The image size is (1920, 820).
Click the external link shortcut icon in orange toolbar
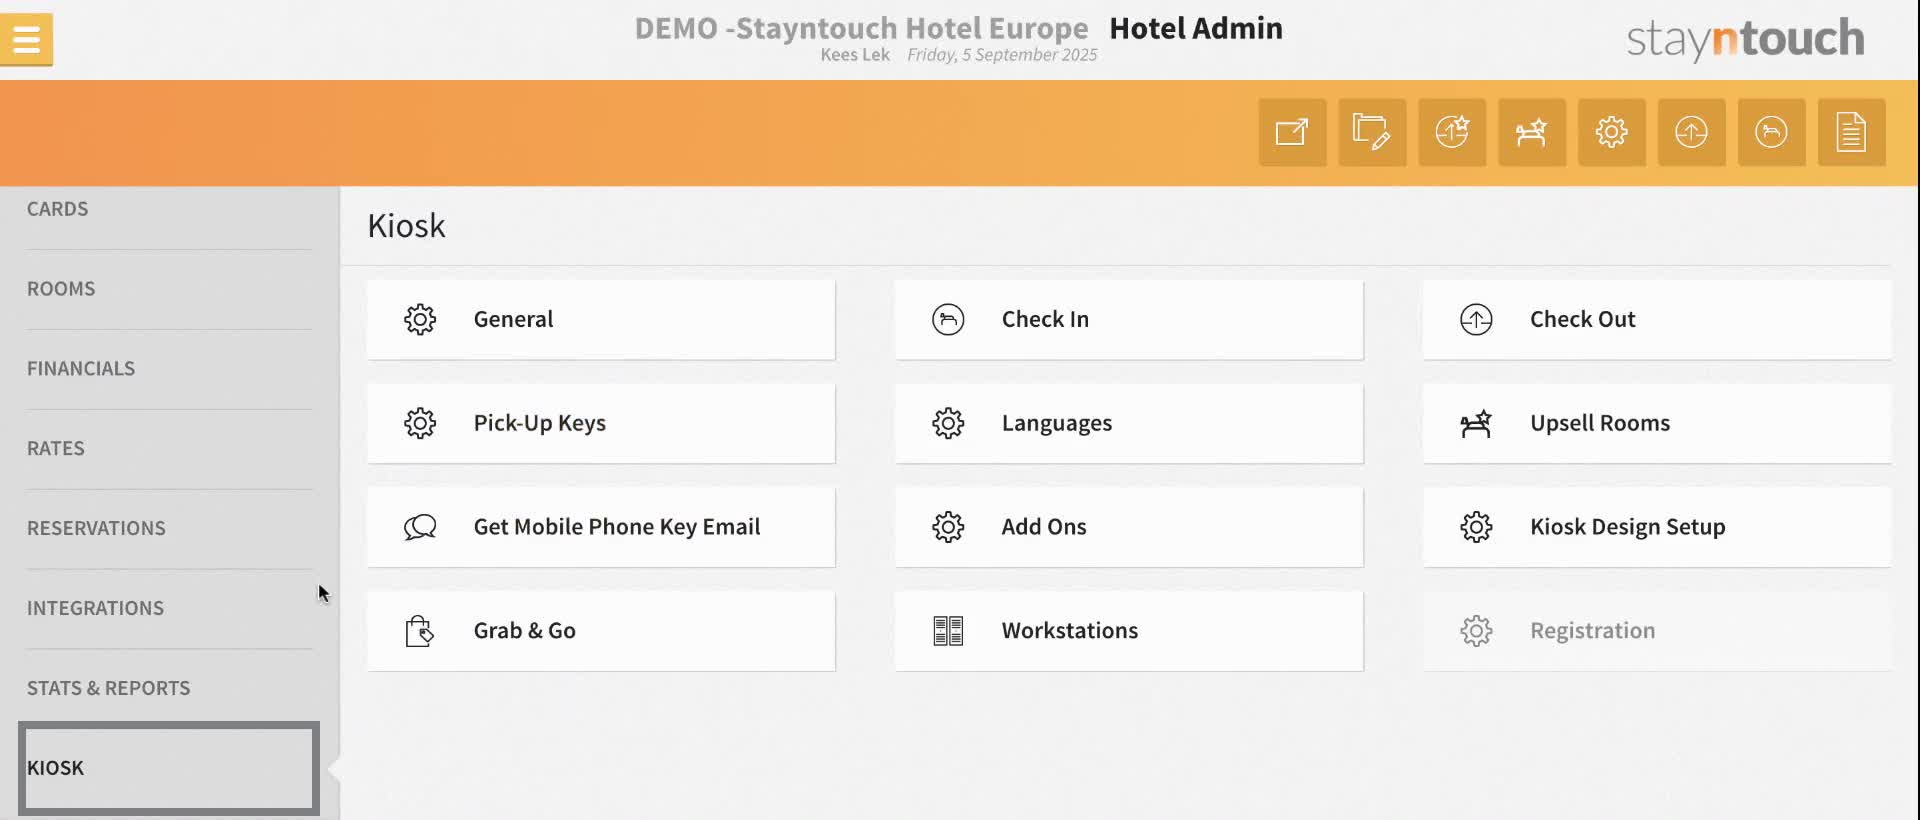1292,132
